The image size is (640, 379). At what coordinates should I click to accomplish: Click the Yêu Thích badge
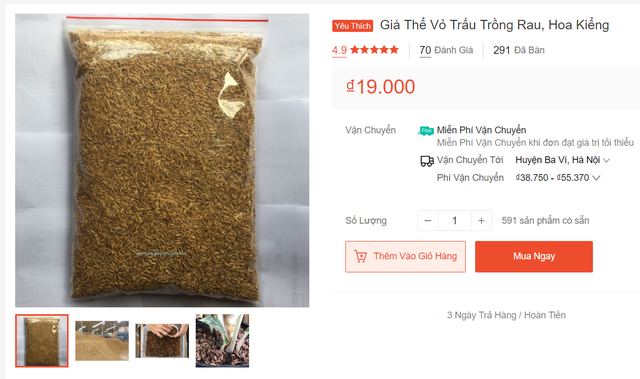tap(353, 26)
